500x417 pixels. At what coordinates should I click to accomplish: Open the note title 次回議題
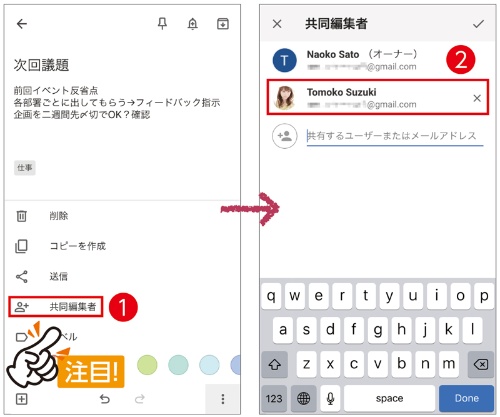point(41,65)
